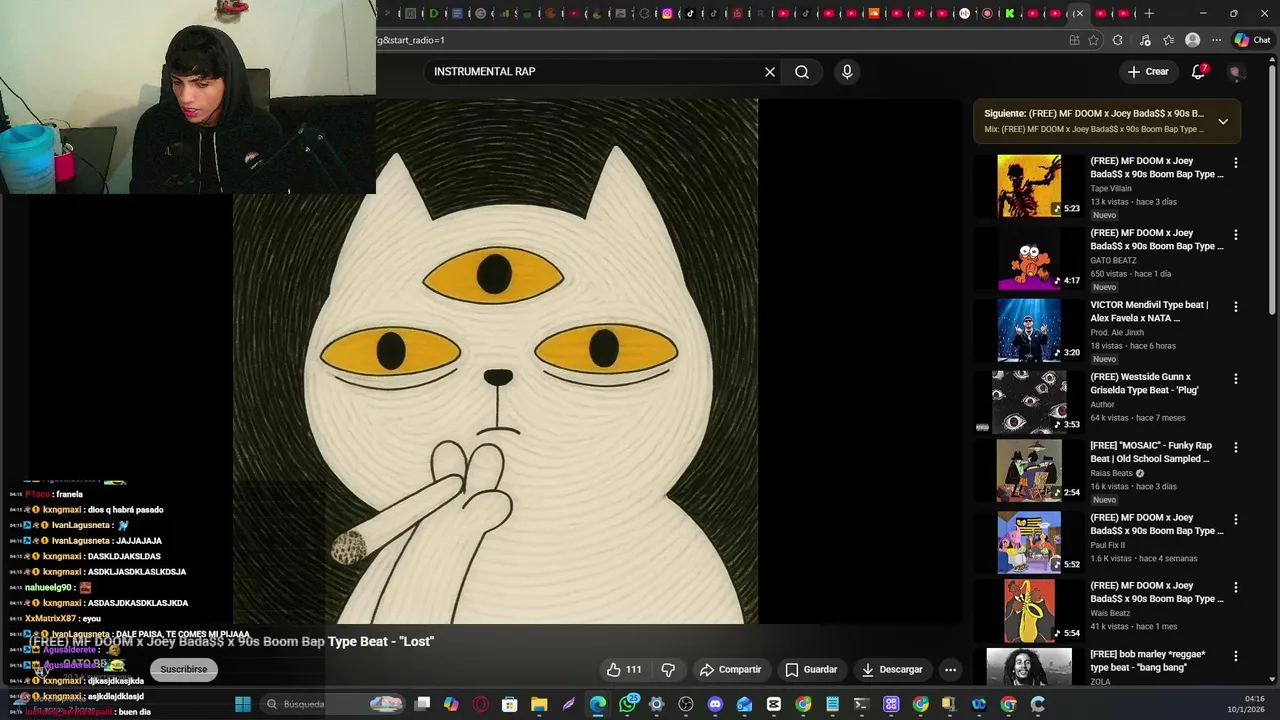Open Edge profile avatar icon

click(x=1192, y=40)
